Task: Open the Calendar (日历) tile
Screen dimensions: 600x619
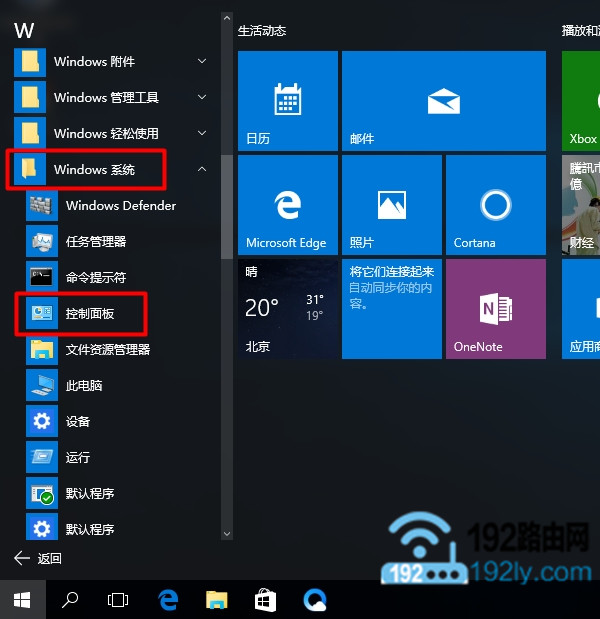Action: click(286, 101)
